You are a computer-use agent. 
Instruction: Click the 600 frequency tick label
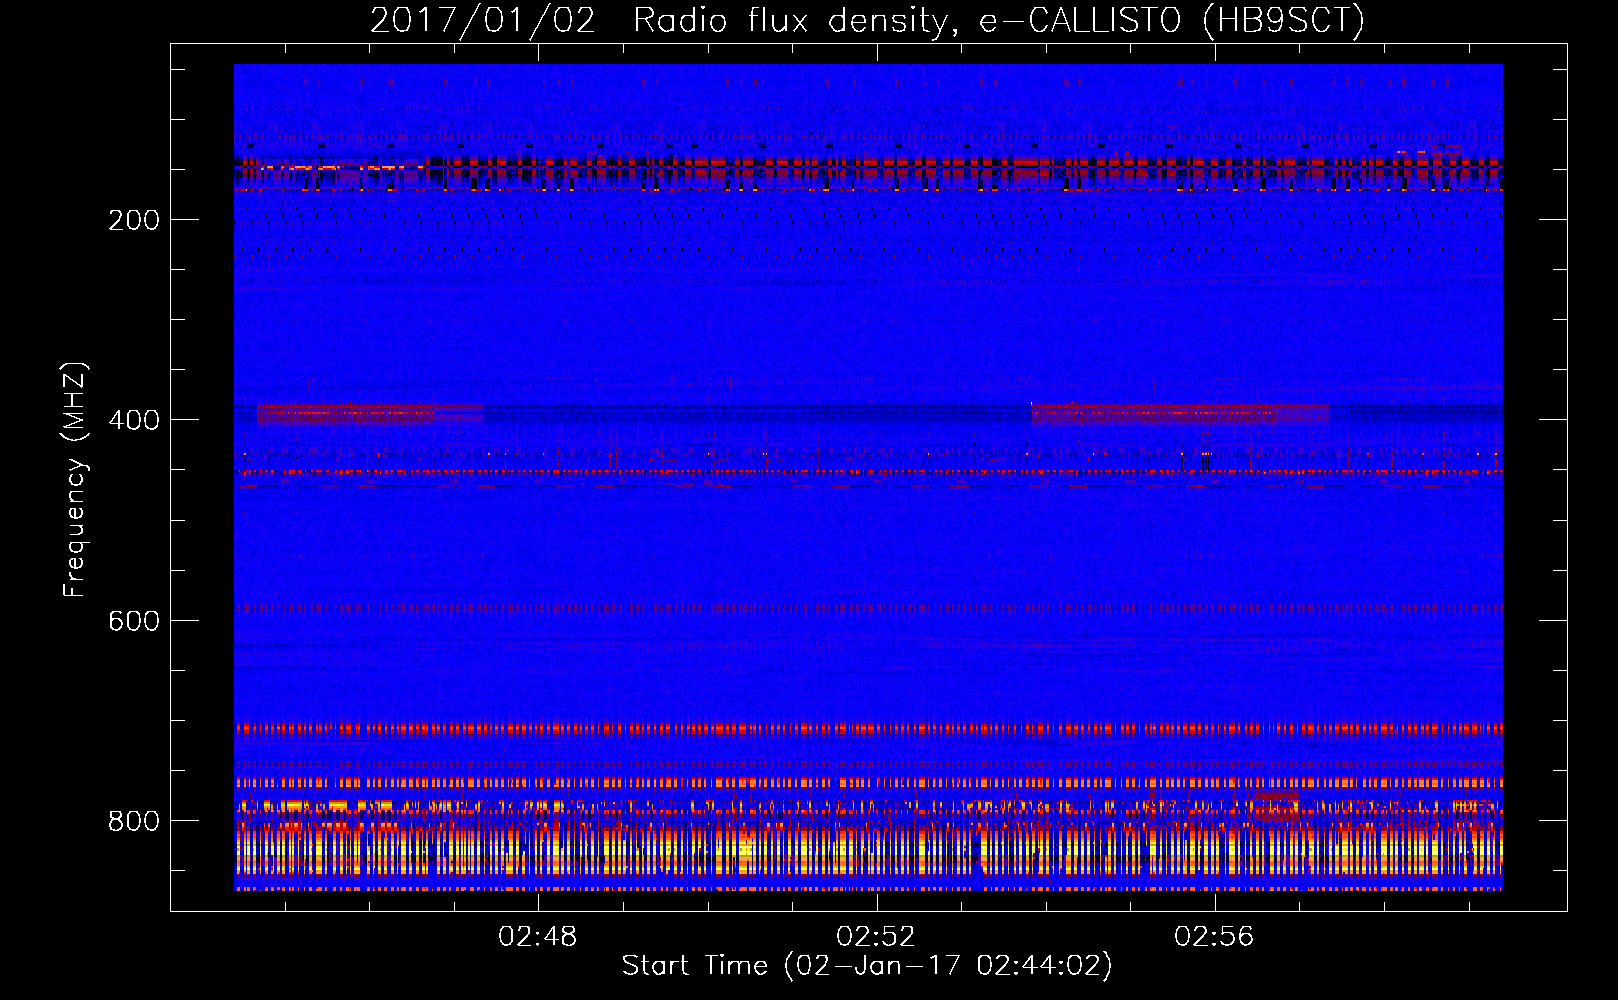click(134, 621)
